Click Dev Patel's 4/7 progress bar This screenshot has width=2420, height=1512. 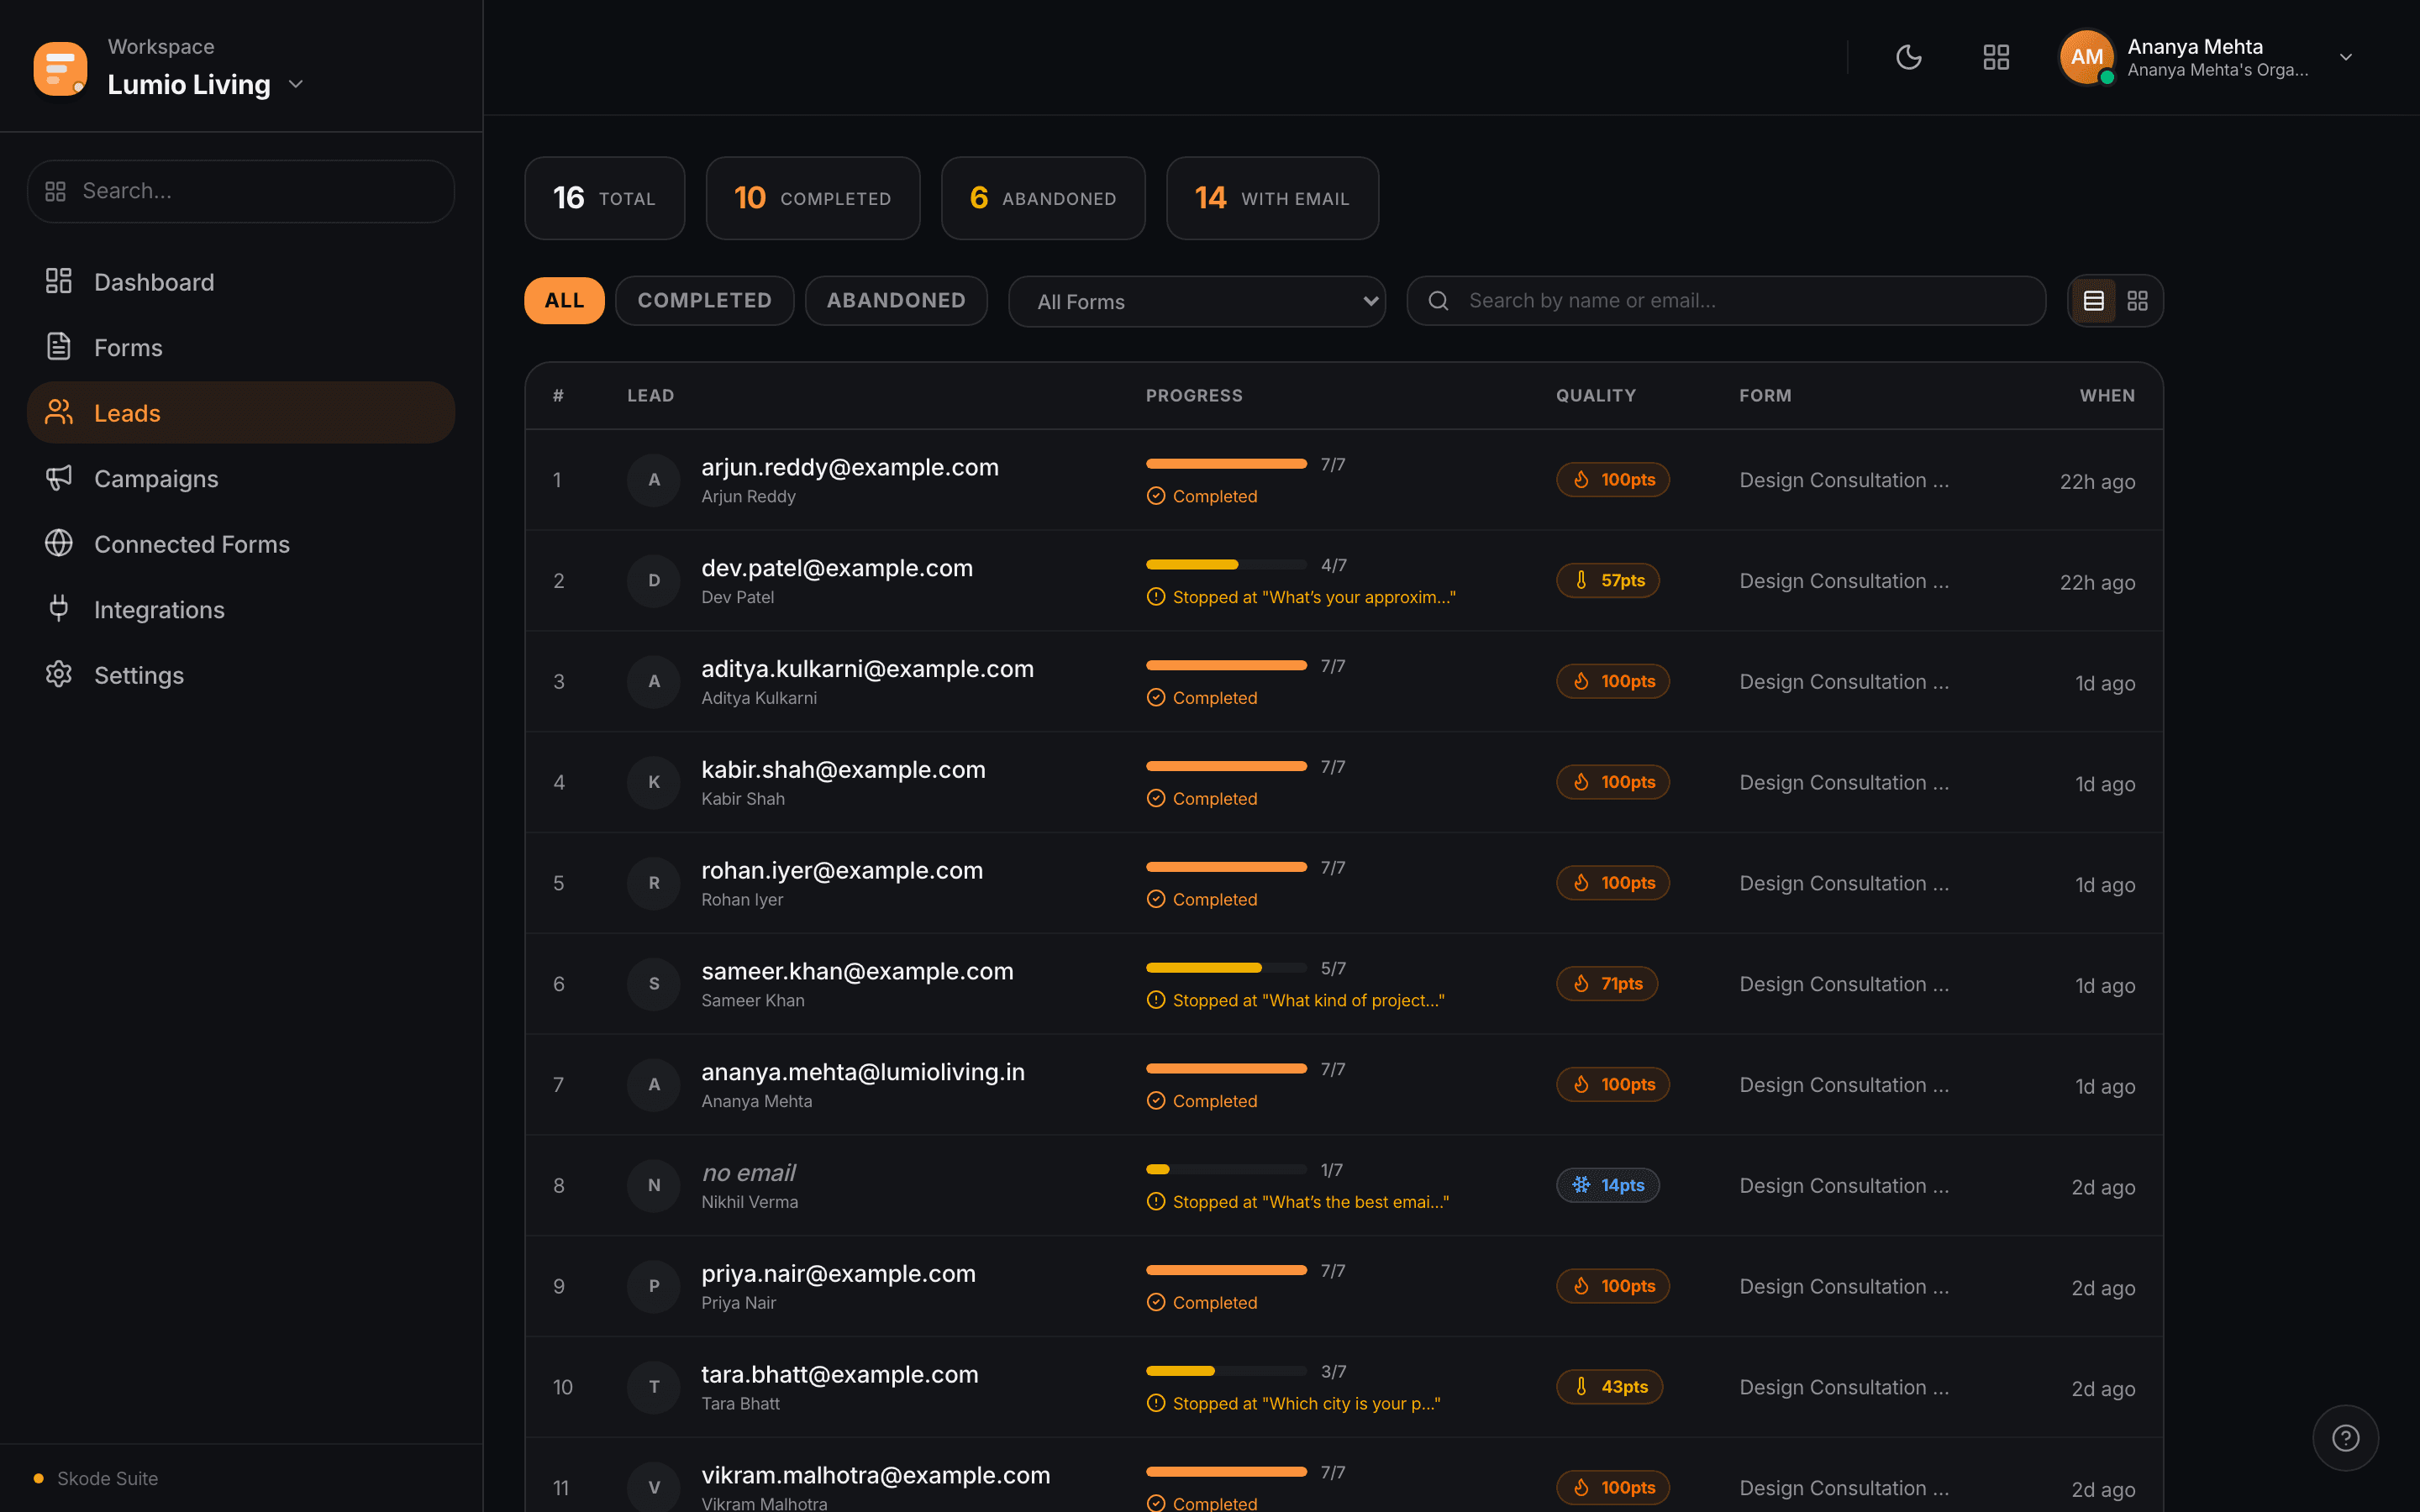[1226, 565]
